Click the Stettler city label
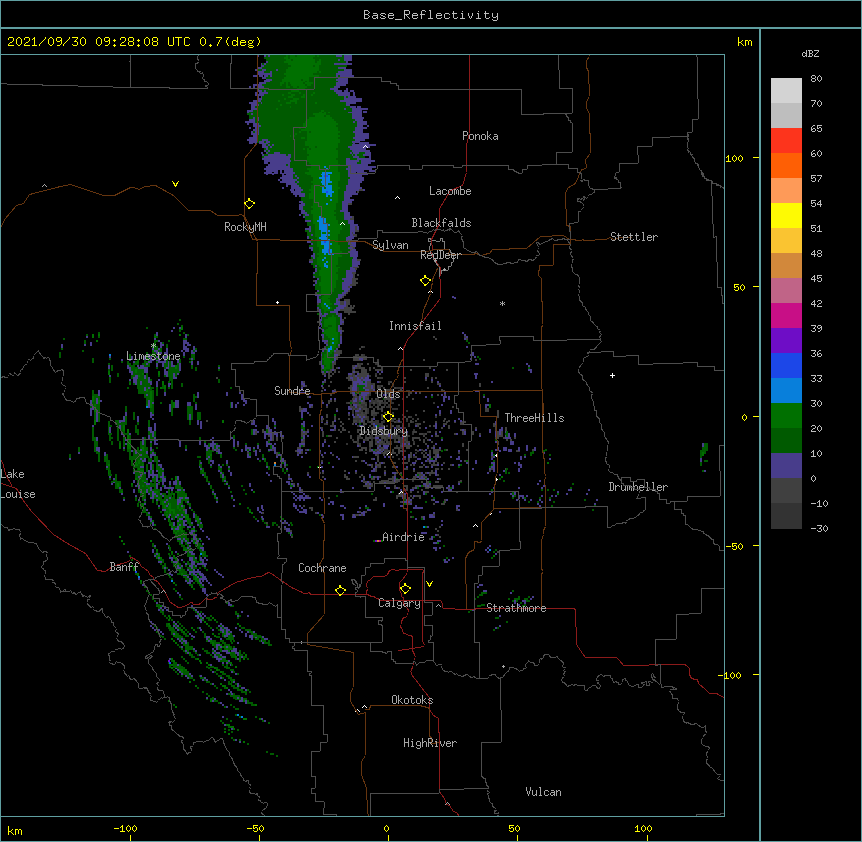This screenshot has height=842, width=862. pos(634,237)
